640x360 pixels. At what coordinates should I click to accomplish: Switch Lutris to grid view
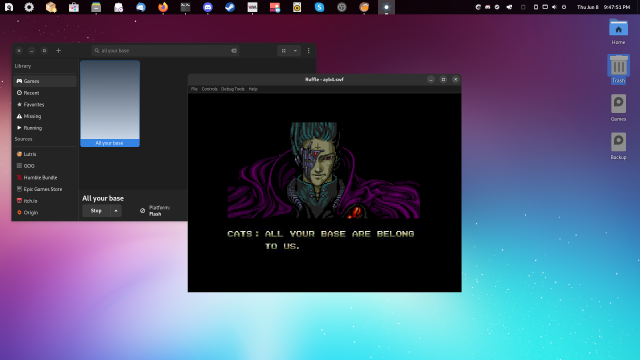[x=283, y=51]
